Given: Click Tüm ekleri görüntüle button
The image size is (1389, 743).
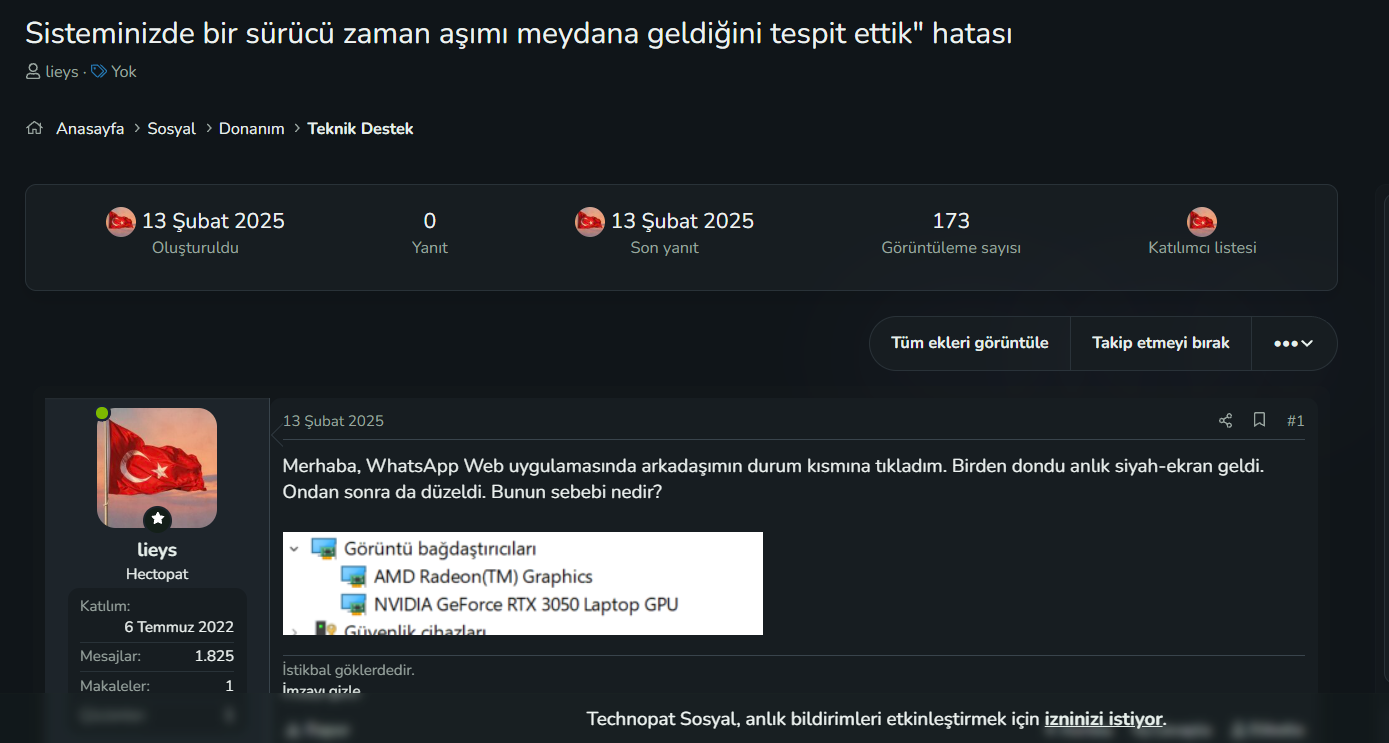Looking at the screenshot, I should (x=970, y=343).
